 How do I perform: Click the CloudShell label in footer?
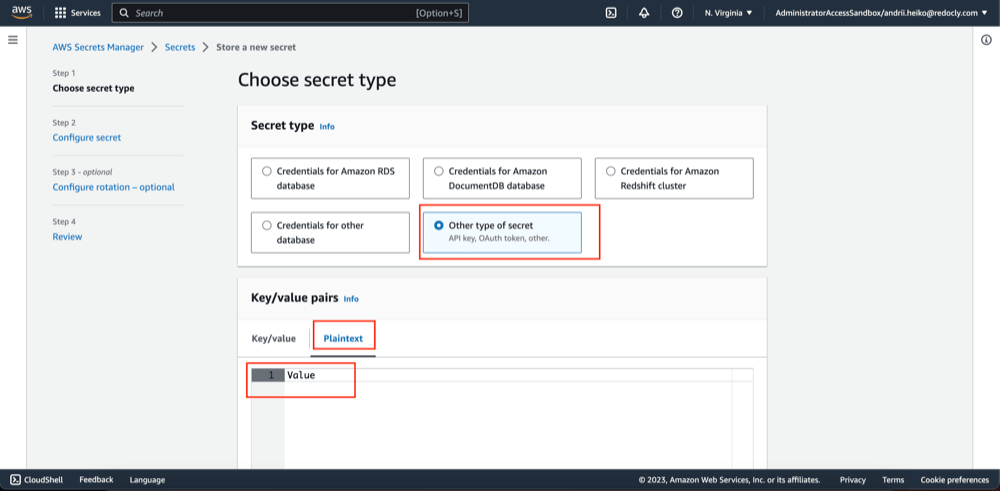[x=45, y=480]
